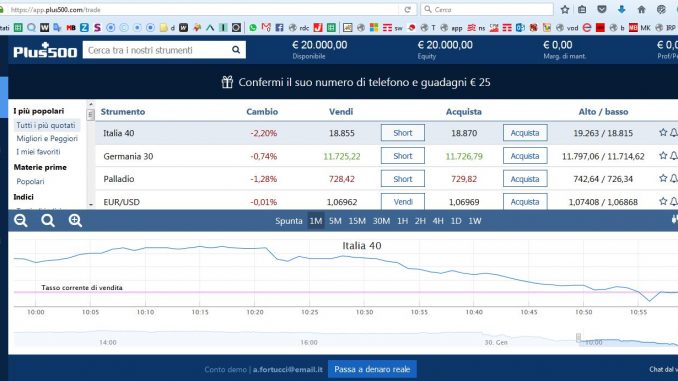
Task: Switch chart to 30M timeframe
Action: coord(381,221)
